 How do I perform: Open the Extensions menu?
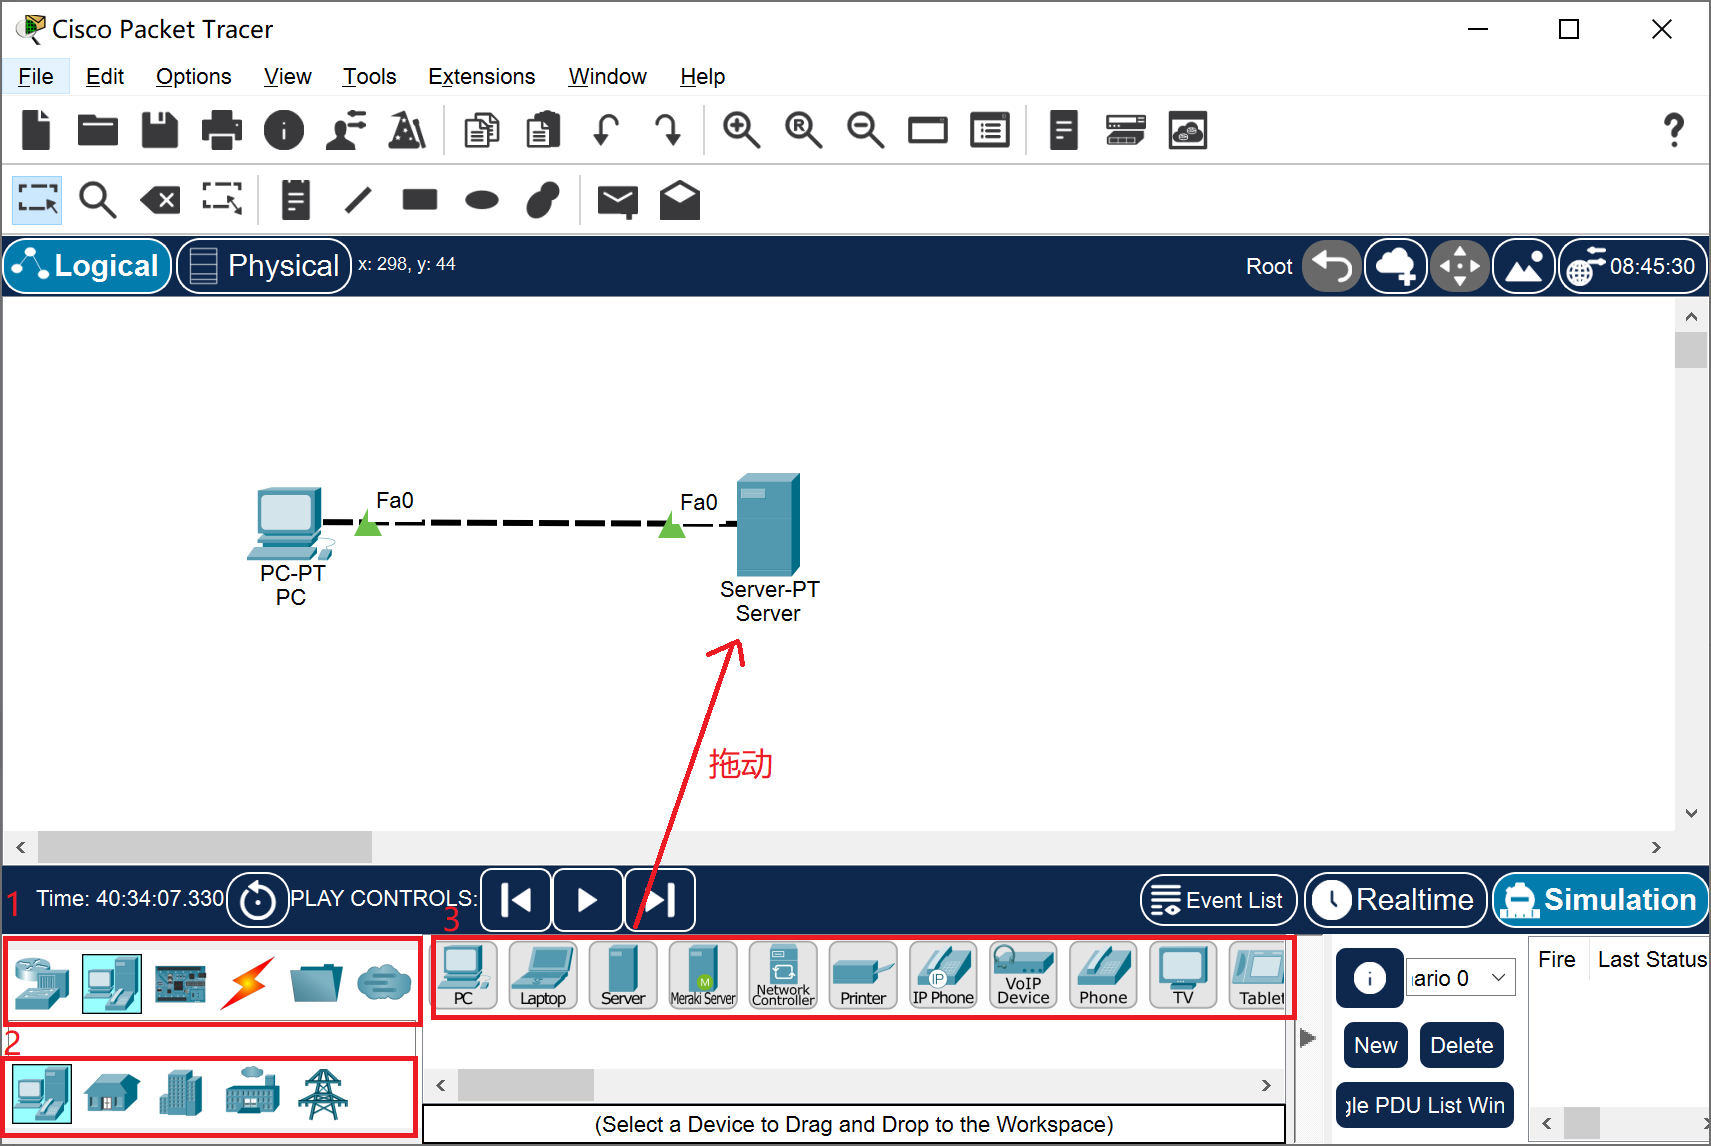tap(481, 77)
